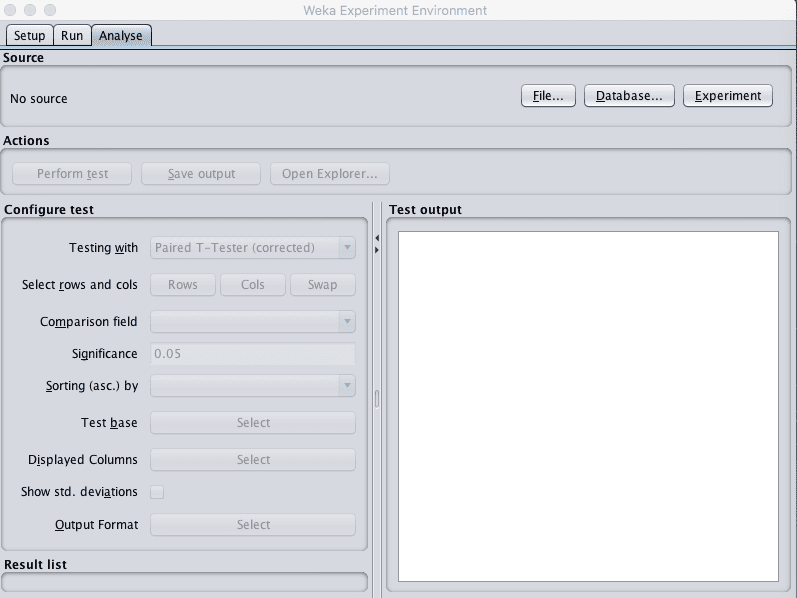Click the split pane divider handle
Viewport: 797px width, 598px height.
coord(377,399)
